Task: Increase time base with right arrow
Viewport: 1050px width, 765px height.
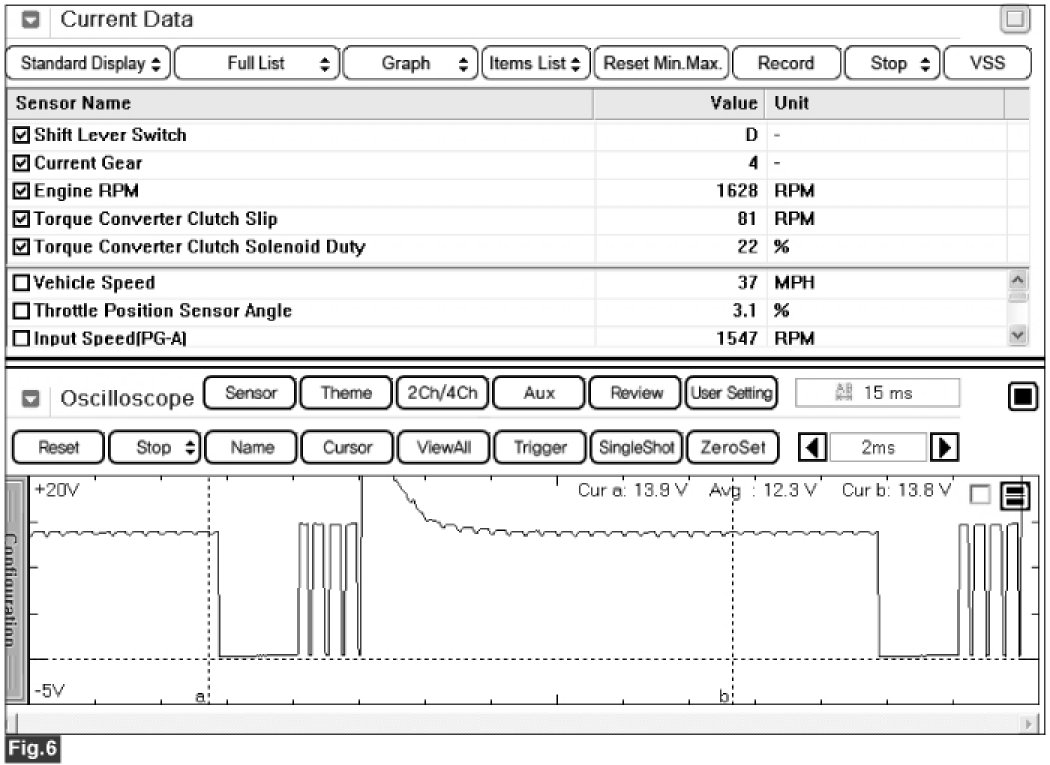Action: coord(941,447)
